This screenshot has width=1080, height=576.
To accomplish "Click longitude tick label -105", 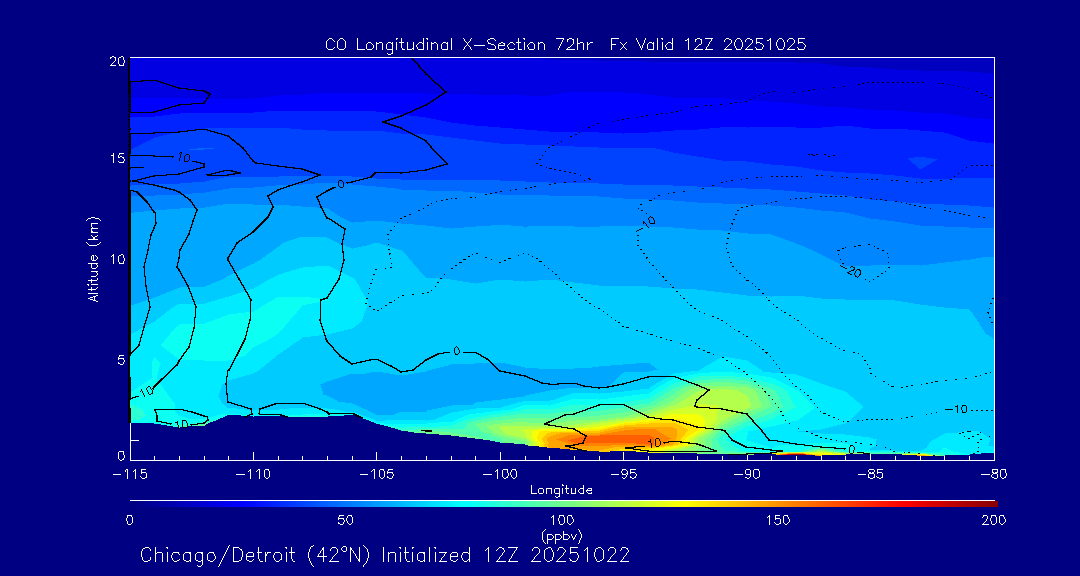I will (x=377, y=475).
